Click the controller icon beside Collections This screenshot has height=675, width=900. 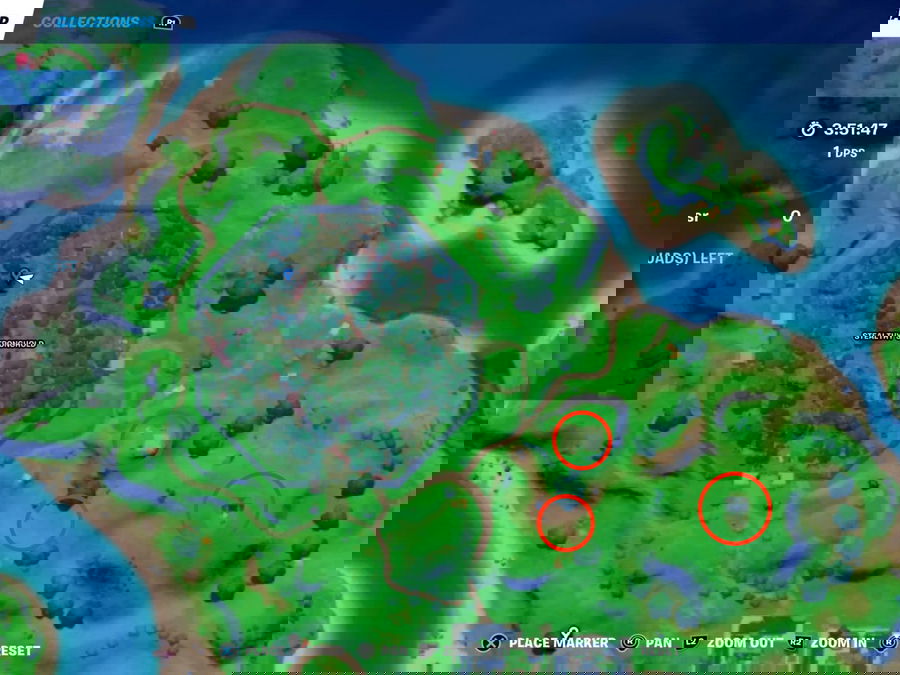pos(170,22)
